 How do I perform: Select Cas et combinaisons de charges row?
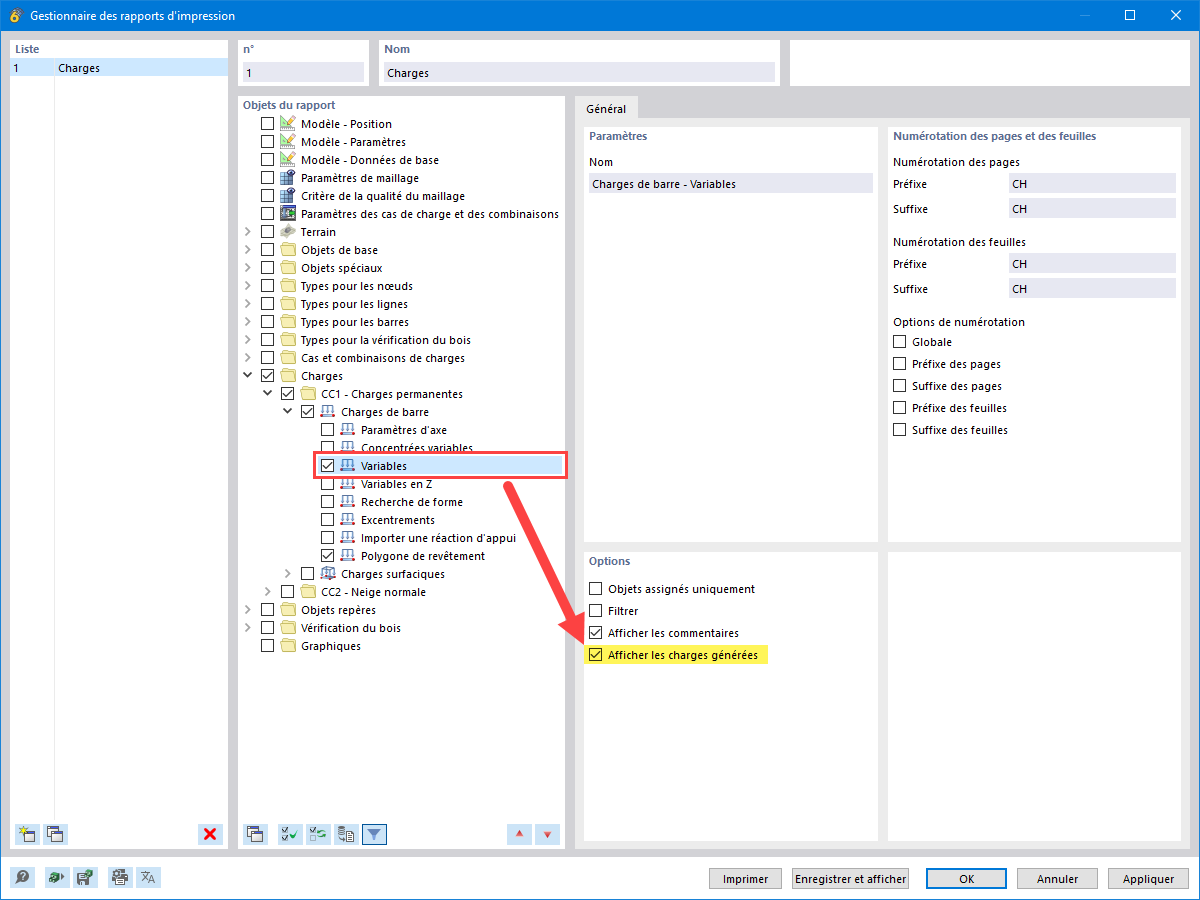[382, 358]
